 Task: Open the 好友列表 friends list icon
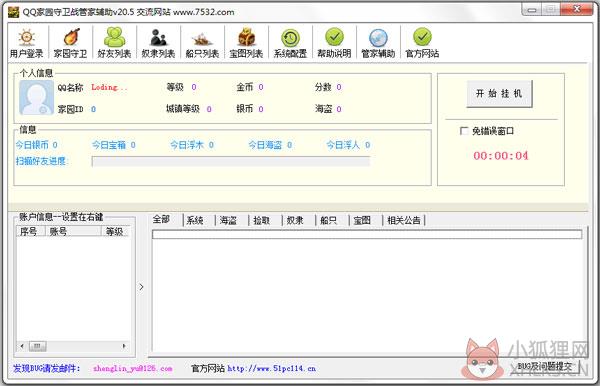pos(114,43)
